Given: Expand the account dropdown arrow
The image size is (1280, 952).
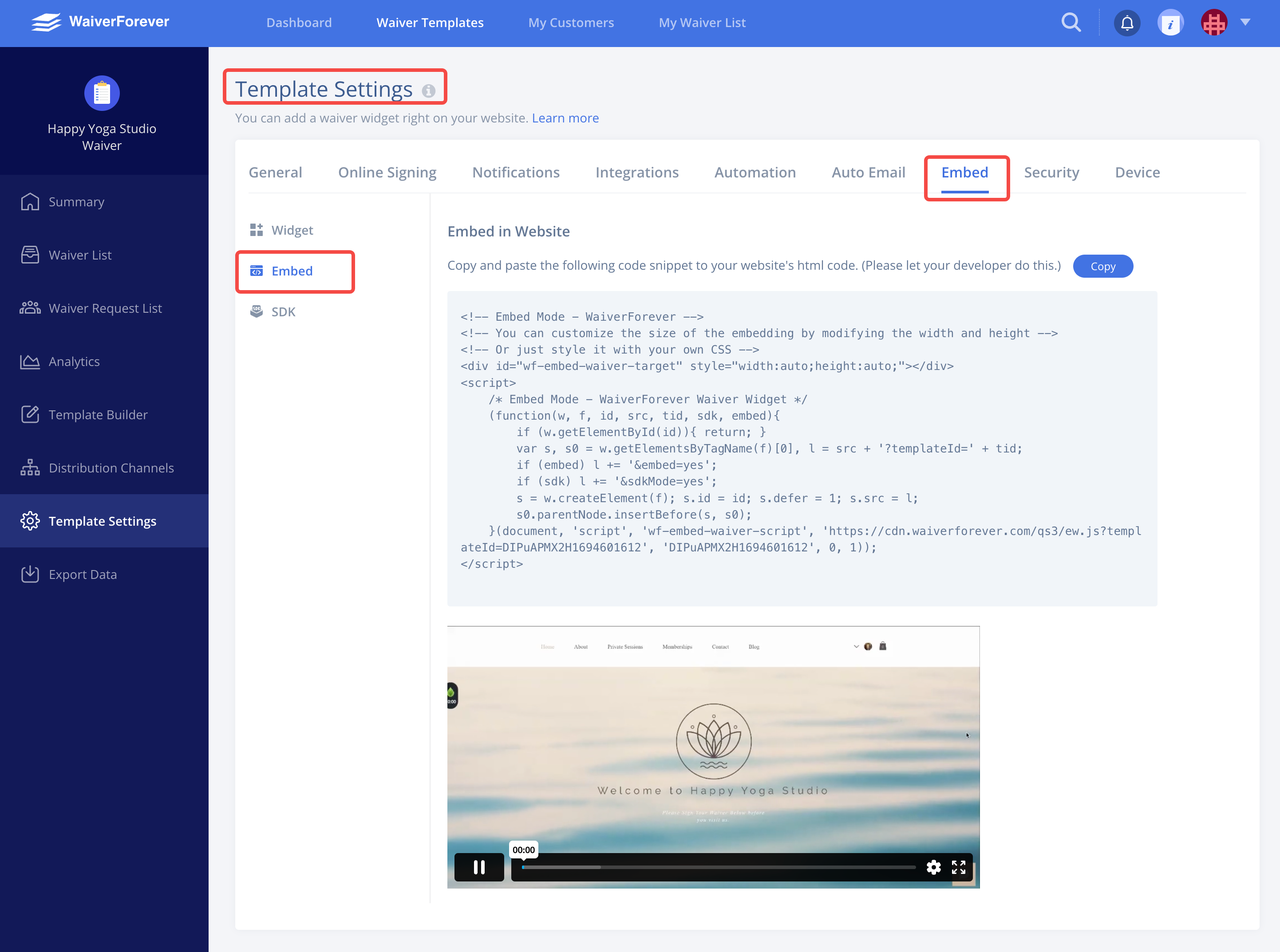Looking at the screenshot, I should pos(1245,22).
